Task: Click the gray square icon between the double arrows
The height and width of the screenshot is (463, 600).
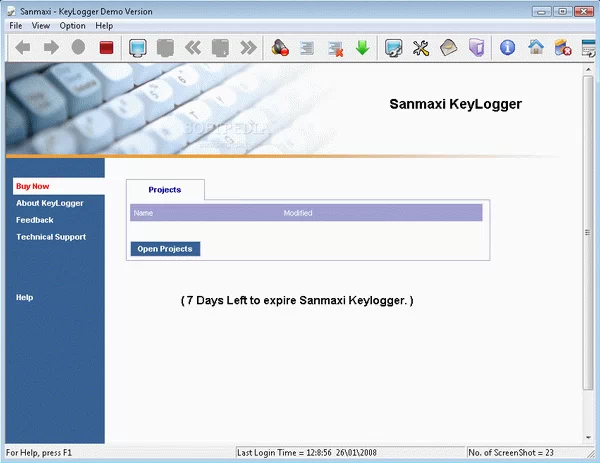Action: [x=220, y=48]
